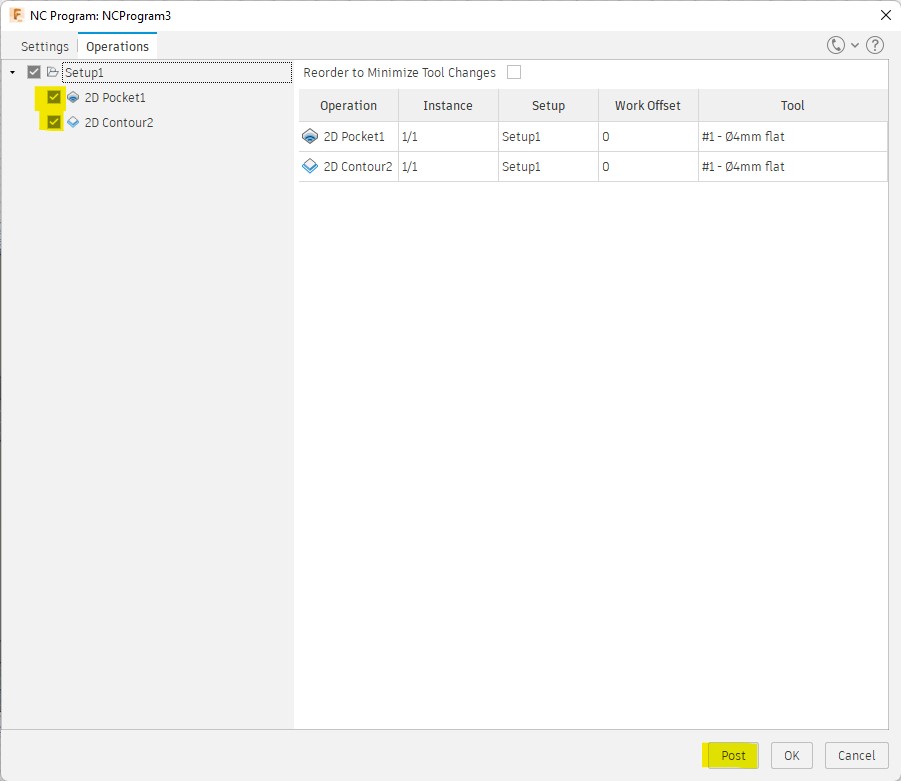This screenshot has width=901, height=781.
Task: Click the OK button
Action: (791, 756)
